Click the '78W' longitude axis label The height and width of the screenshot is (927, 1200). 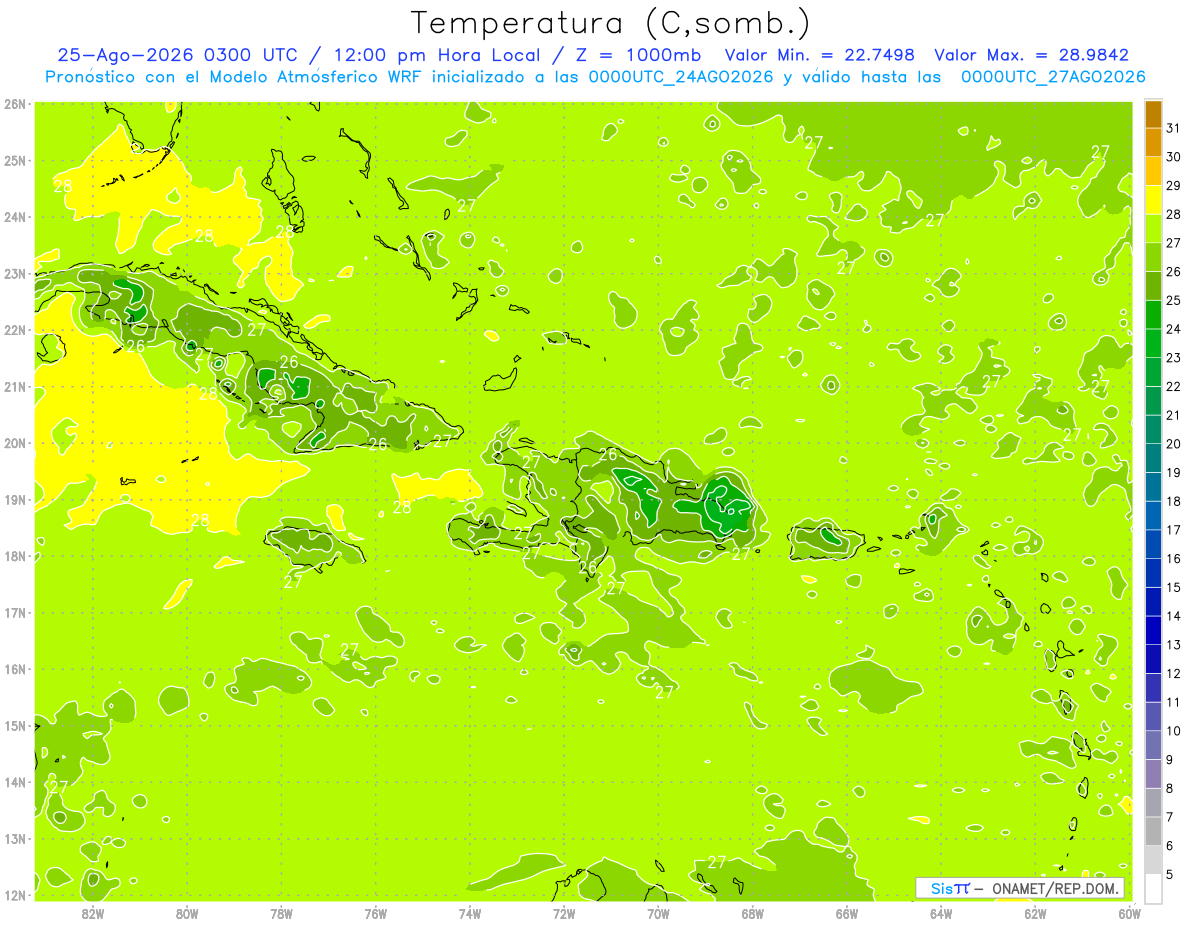click(281, 913)
